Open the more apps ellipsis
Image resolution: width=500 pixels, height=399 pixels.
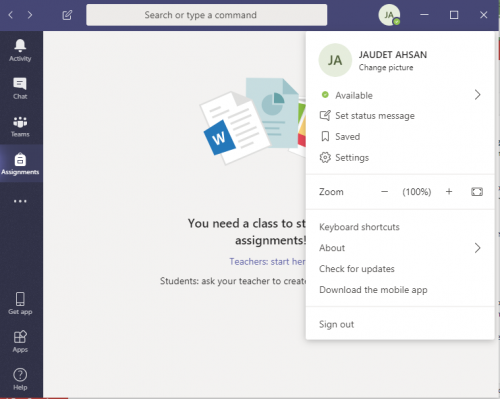20,201
